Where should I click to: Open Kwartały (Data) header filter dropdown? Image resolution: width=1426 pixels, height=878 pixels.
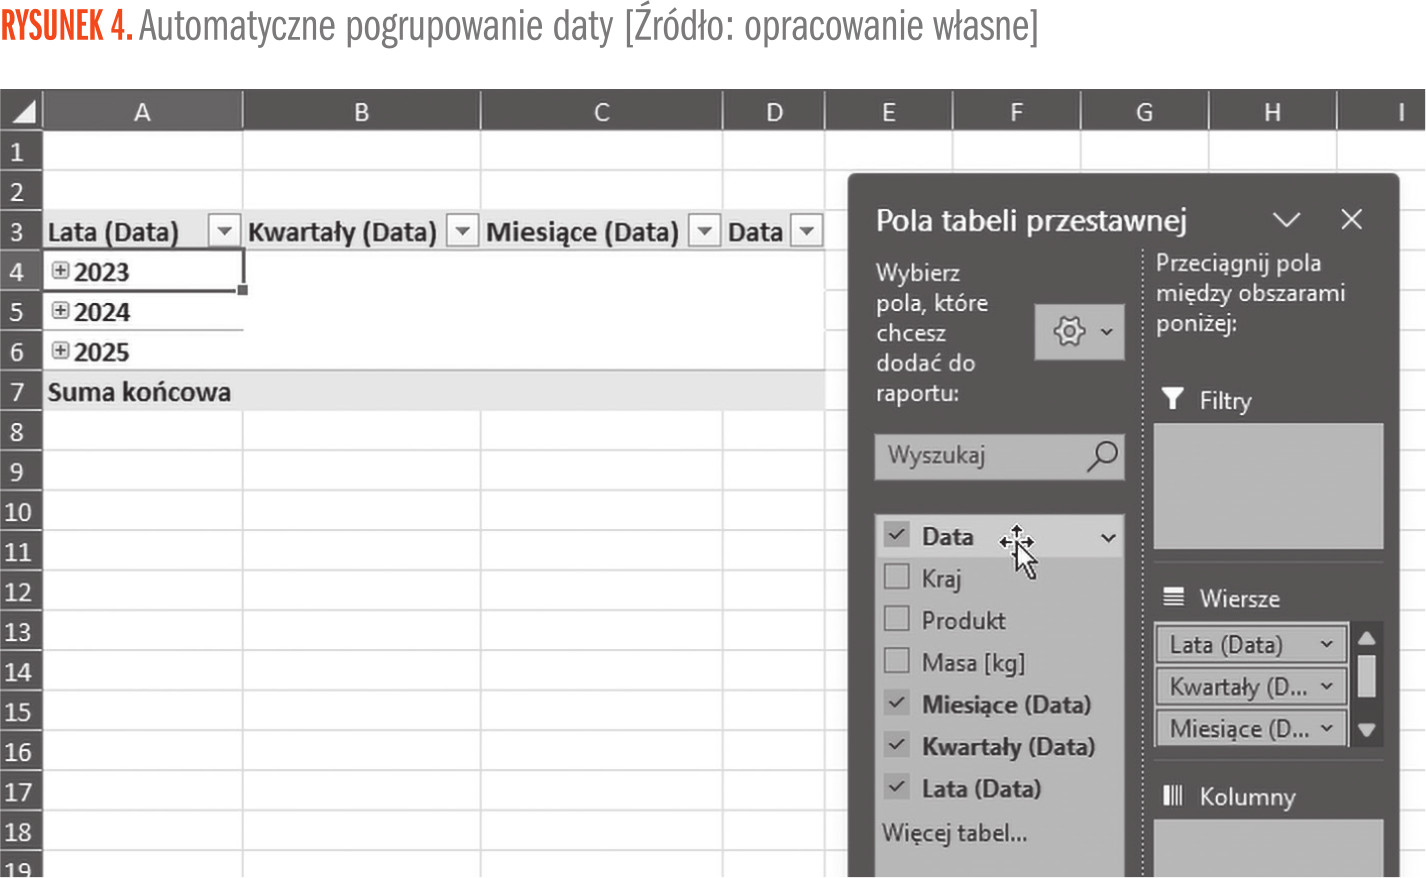pos(462,231)
